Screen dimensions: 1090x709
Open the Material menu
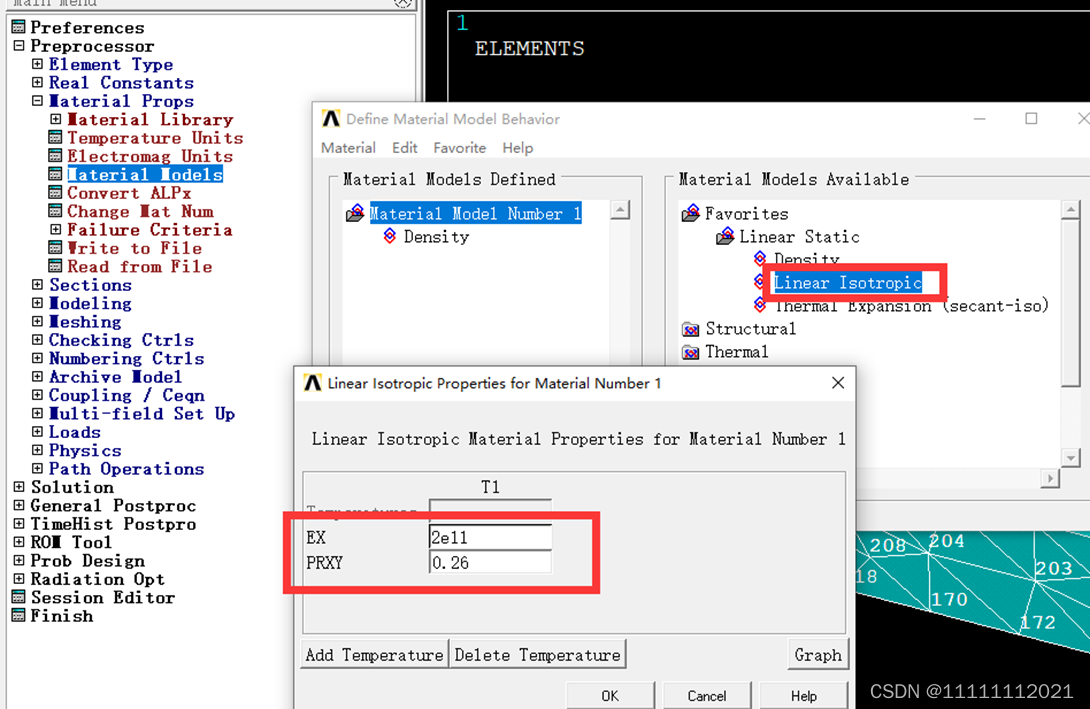click(x=348, y=148)
